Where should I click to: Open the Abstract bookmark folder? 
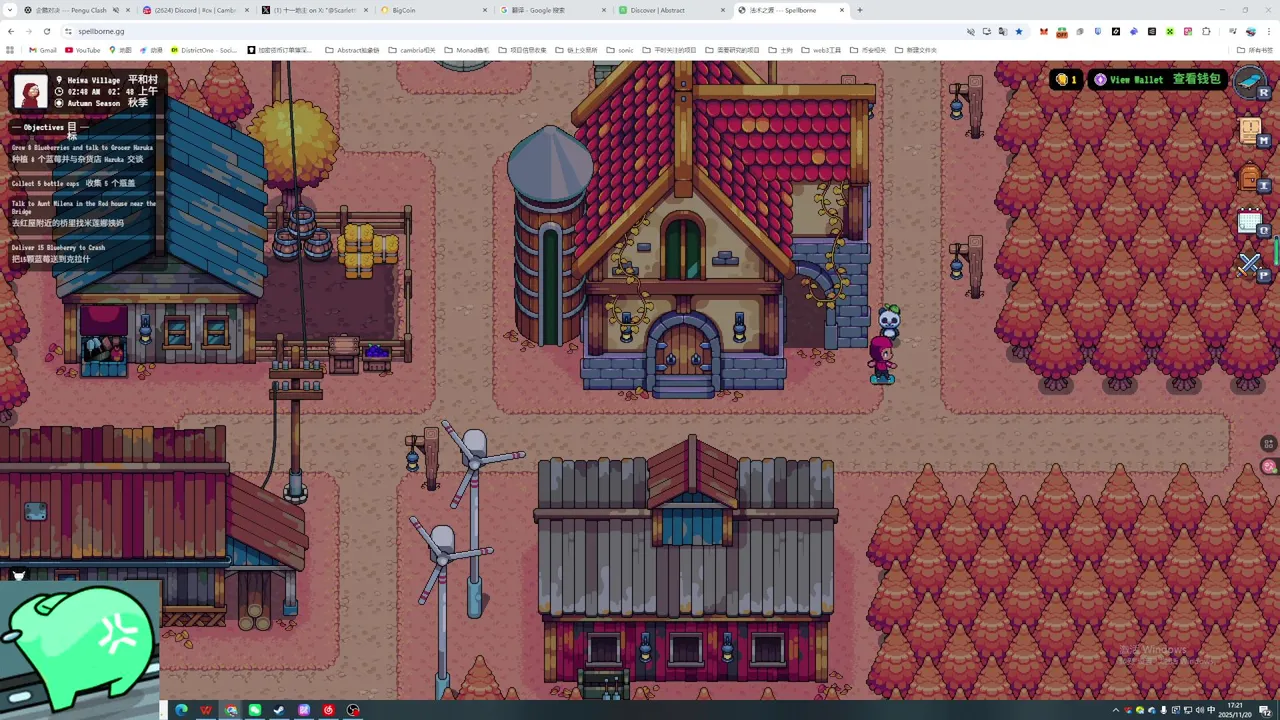[x=352, y=50]
